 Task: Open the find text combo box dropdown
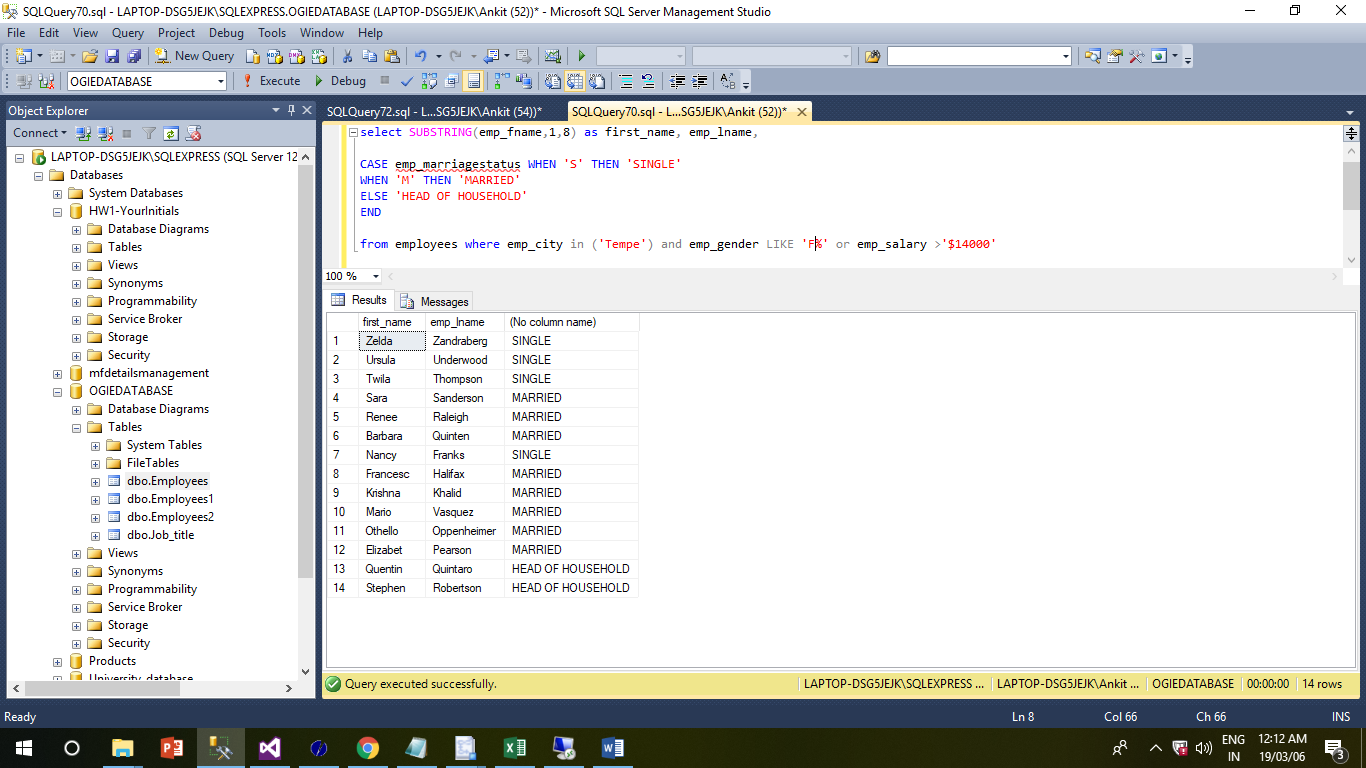pyautogui.click(x=1066, y=56)
